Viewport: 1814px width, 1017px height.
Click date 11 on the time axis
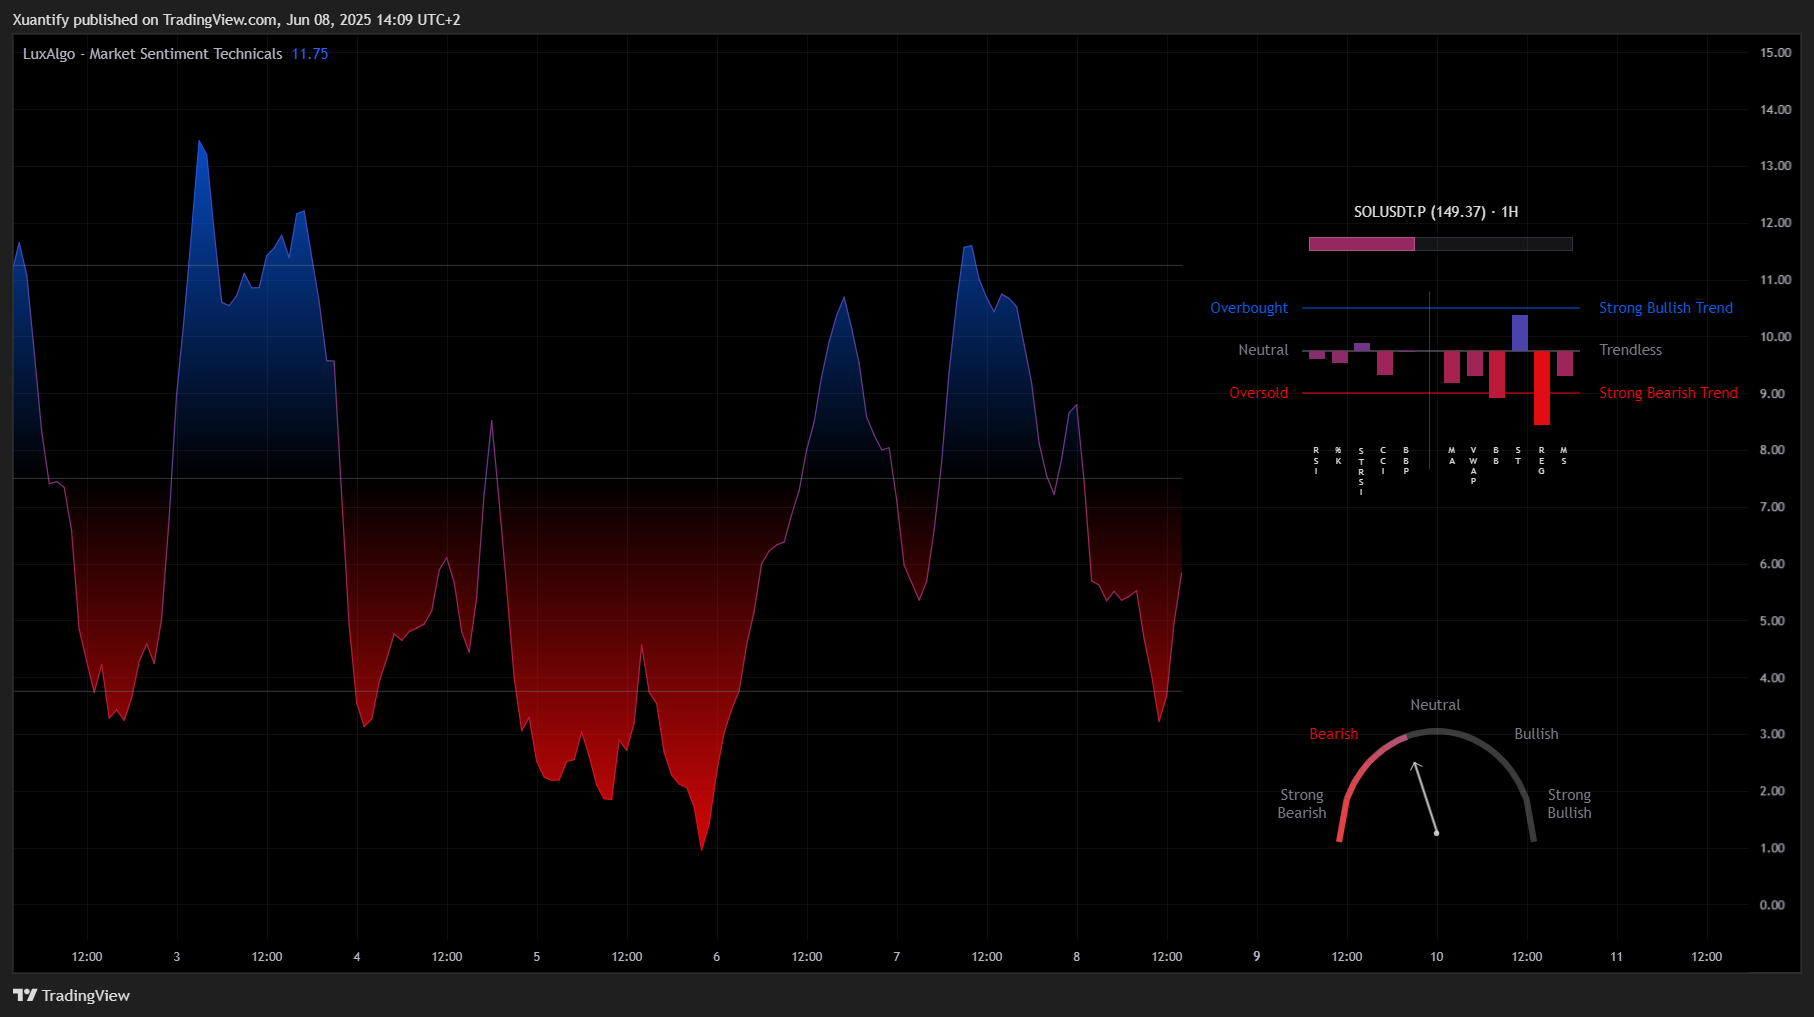coord(1617,957)
